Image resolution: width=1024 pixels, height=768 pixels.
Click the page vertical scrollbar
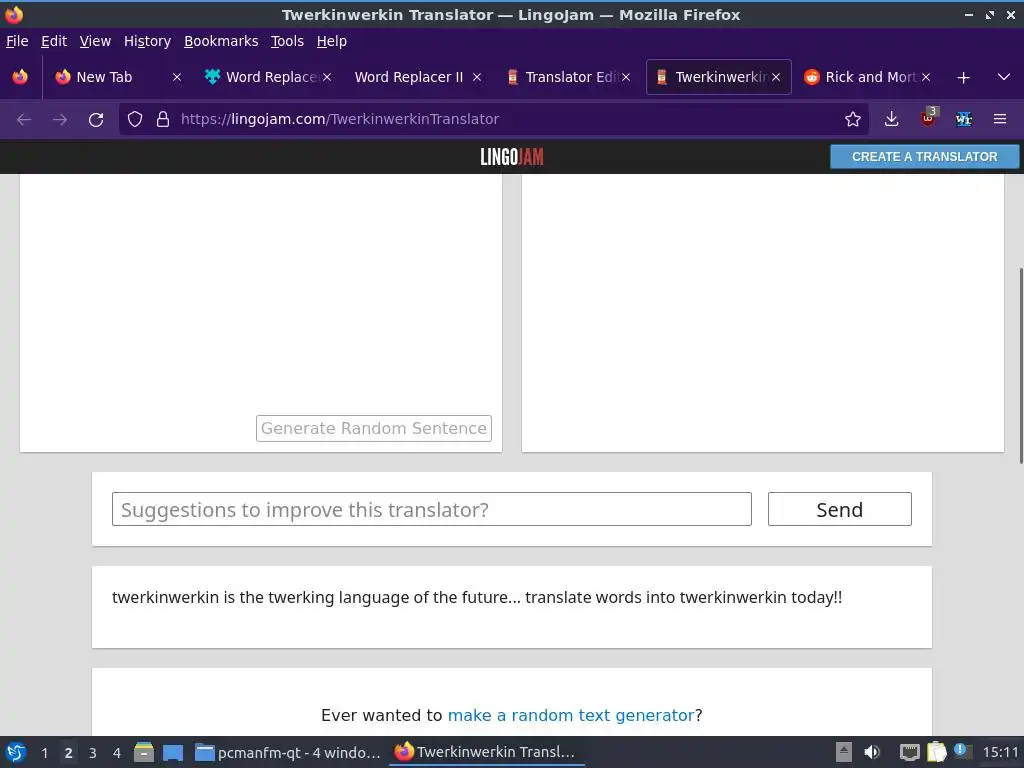(x=1020, y=366)
